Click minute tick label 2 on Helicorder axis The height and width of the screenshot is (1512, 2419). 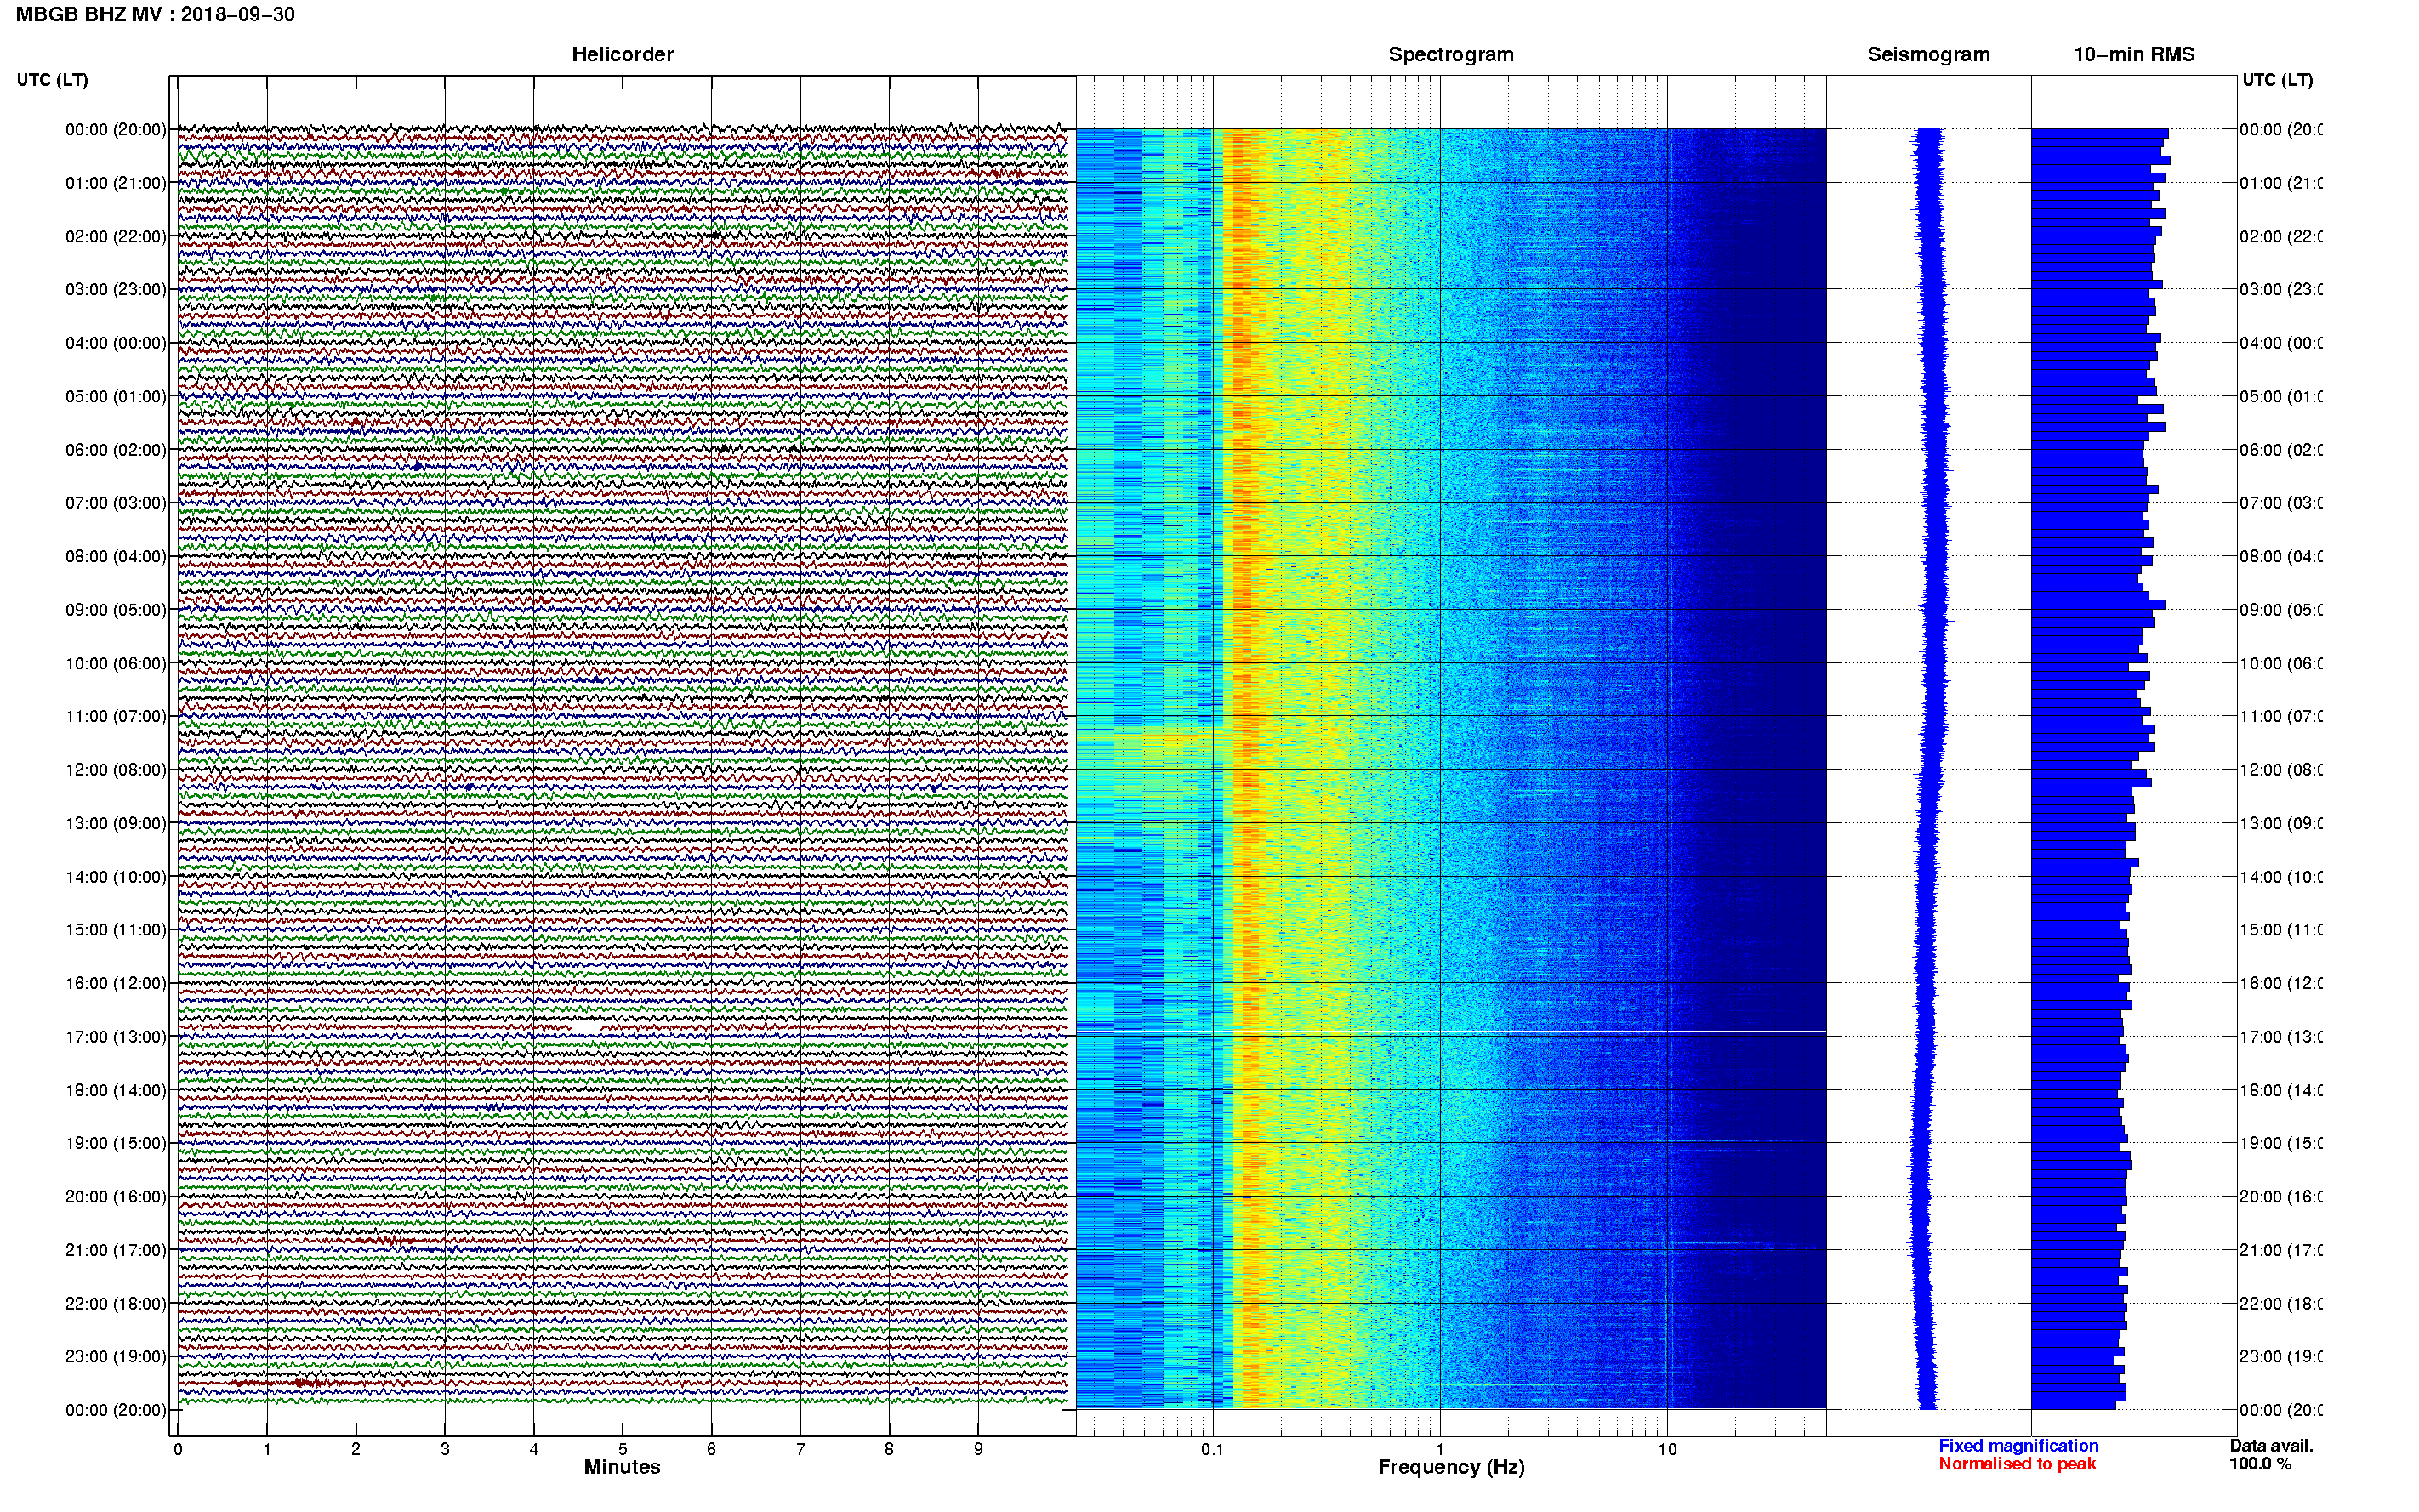[356, 1449]
